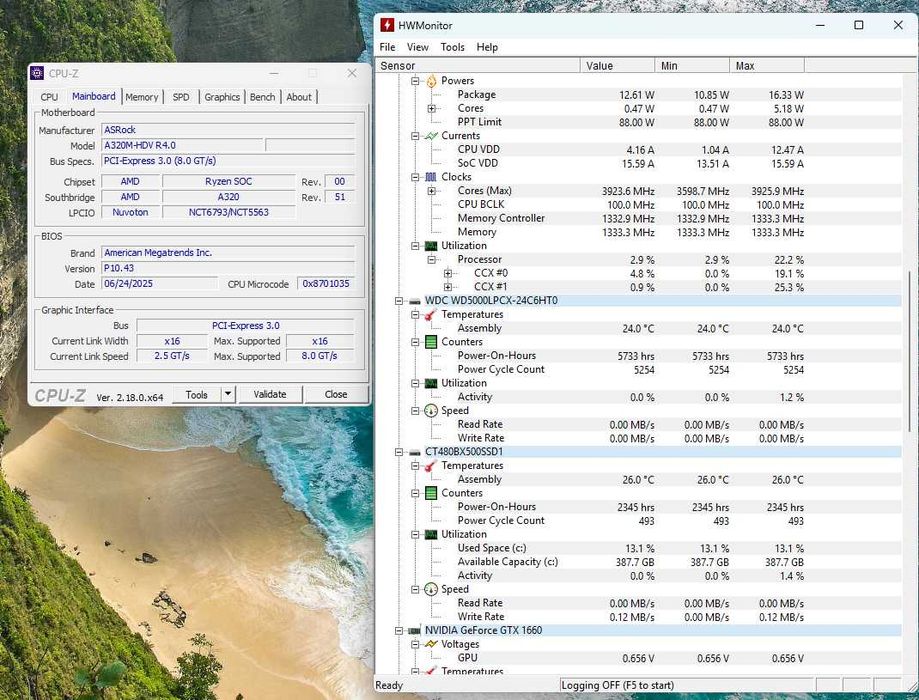Open the HWMonitor View menu

point(417,47)
